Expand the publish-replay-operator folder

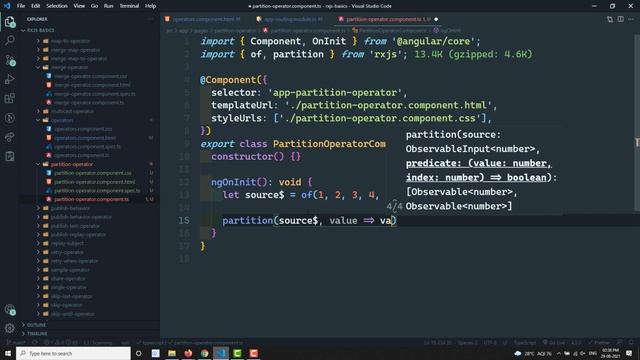tap(78, 235)
